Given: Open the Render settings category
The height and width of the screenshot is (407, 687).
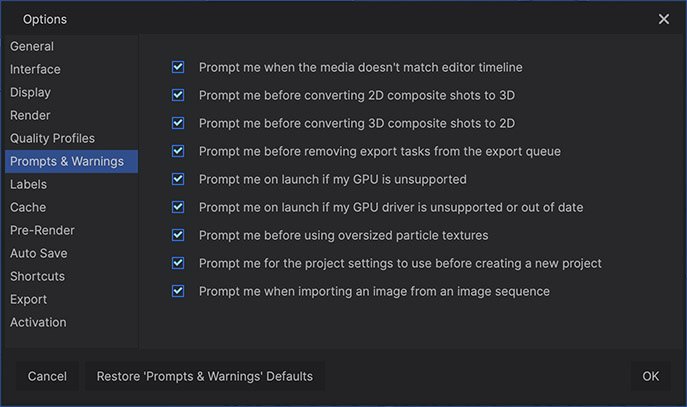Looking at the screenshot, I should point(30,115).
